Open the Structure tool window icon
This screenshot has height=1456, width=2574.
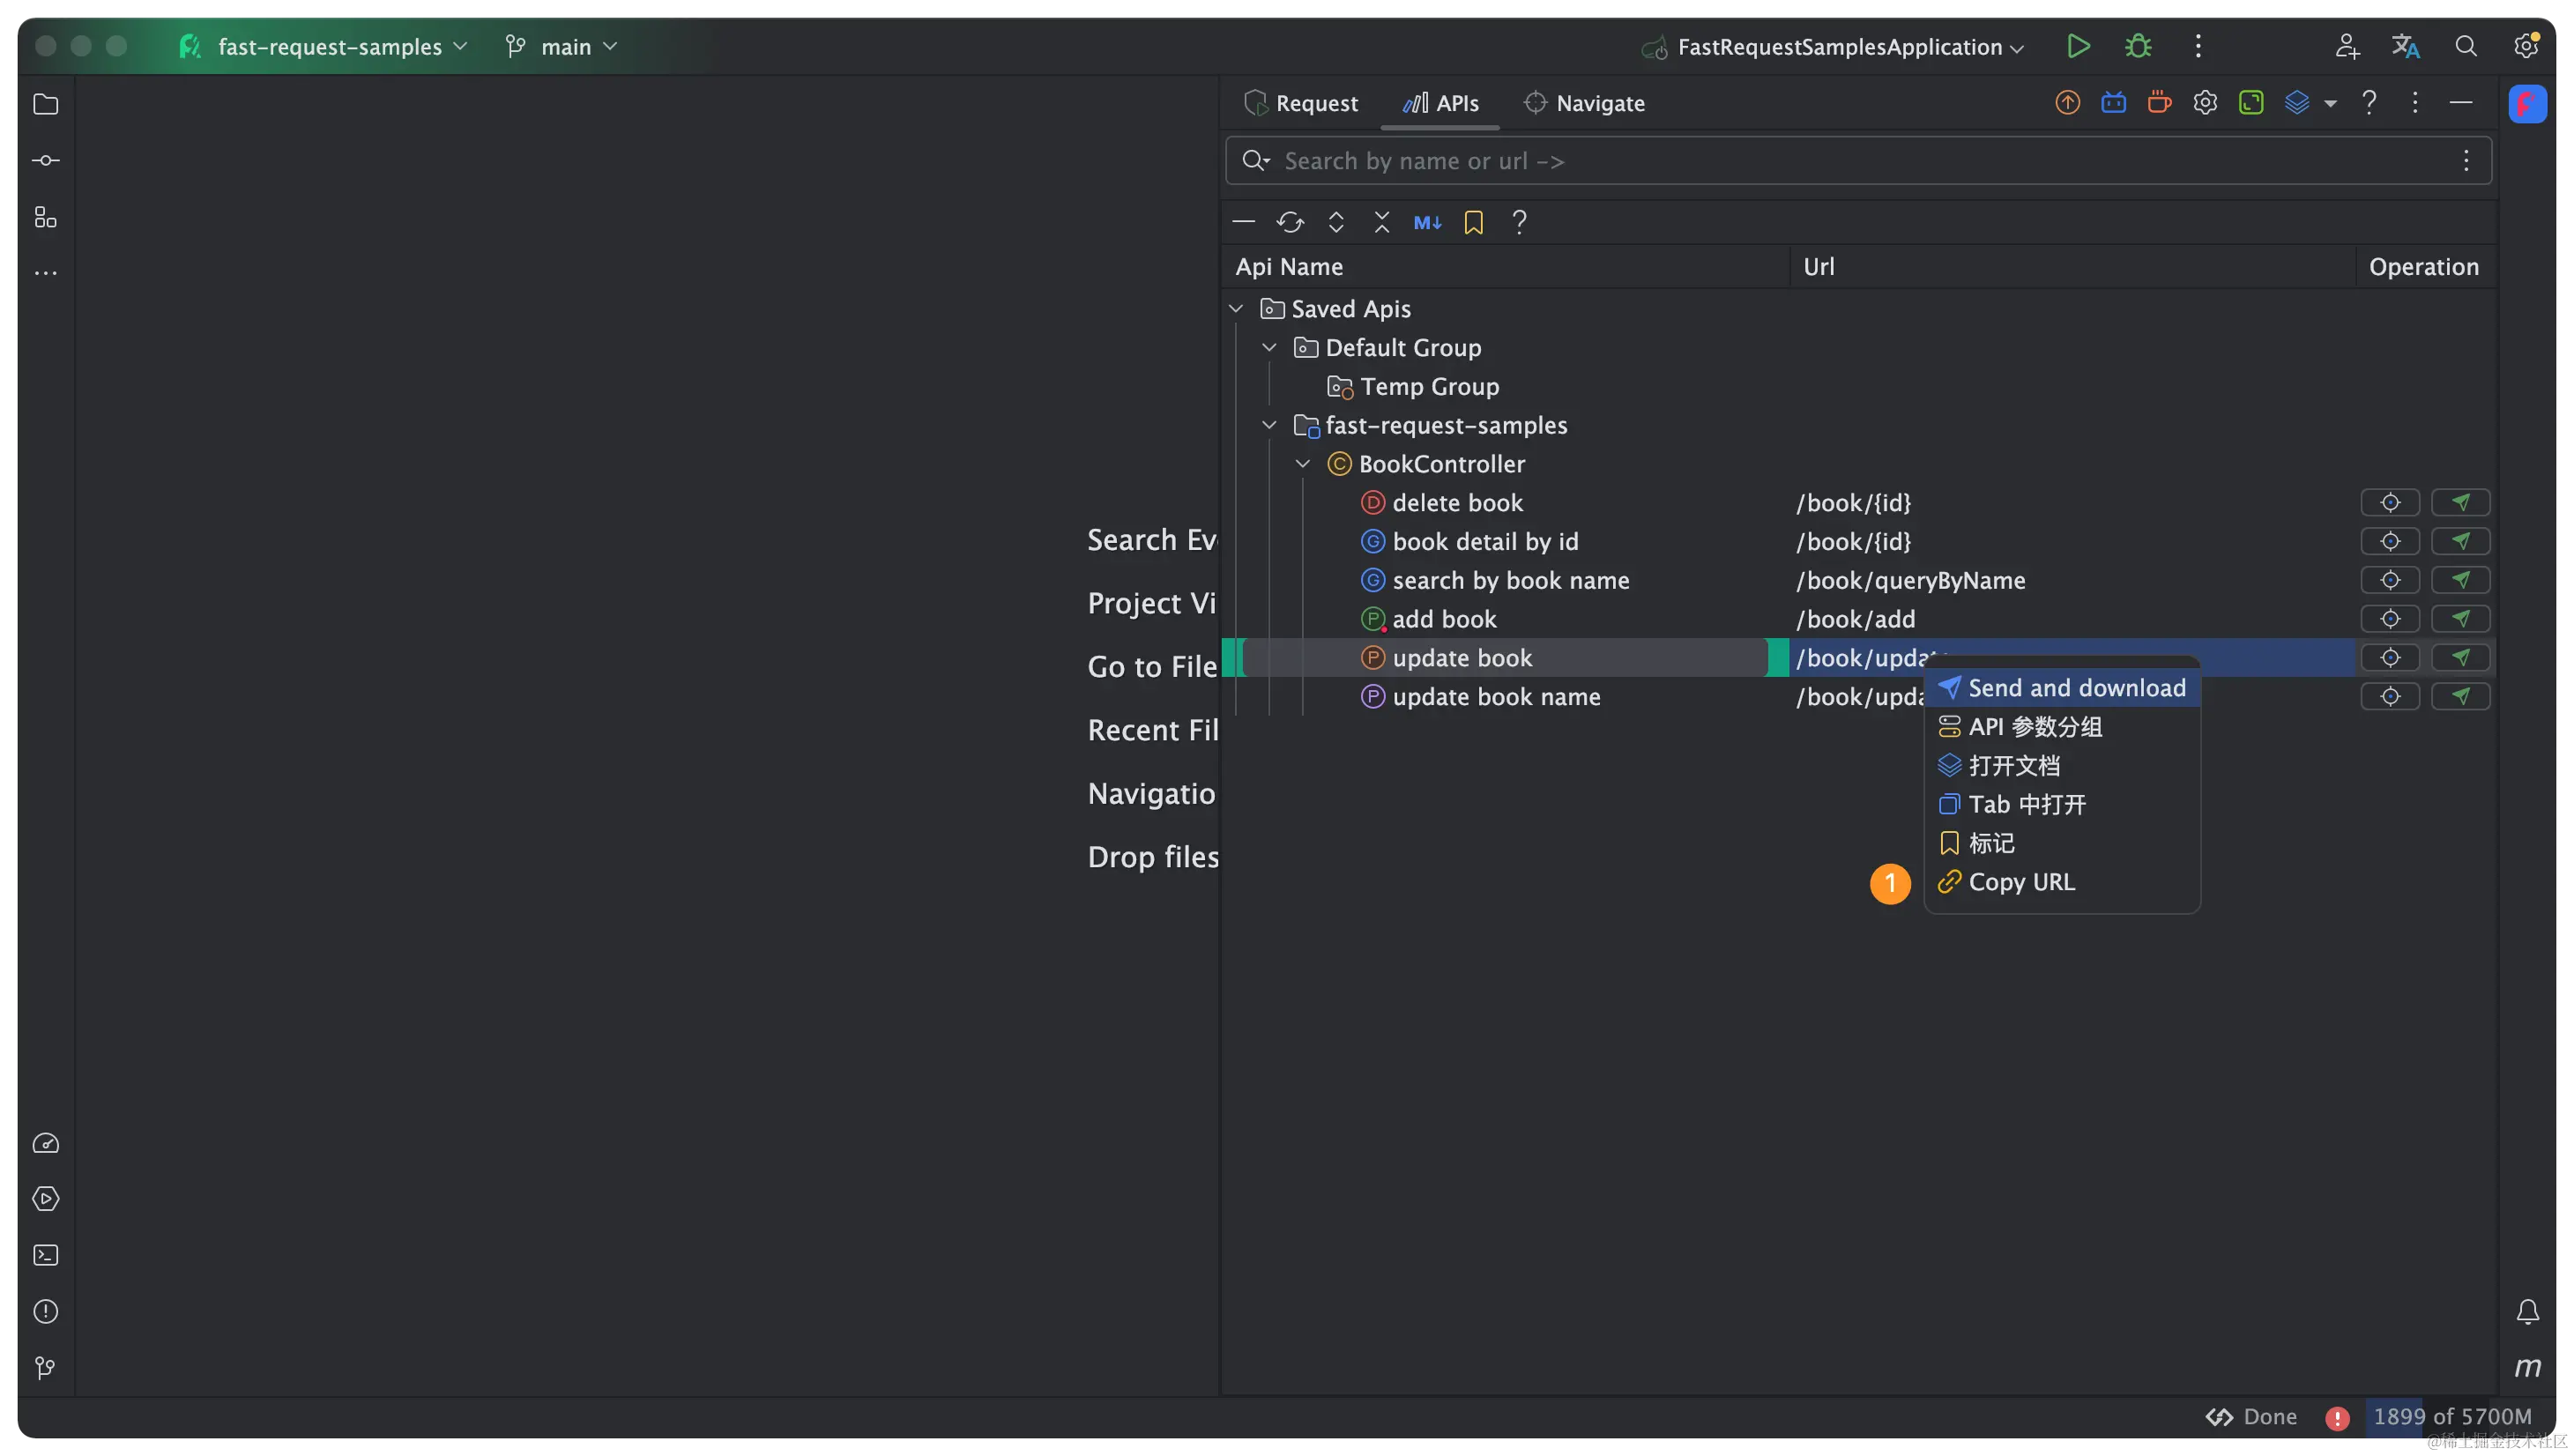(46, 217)
